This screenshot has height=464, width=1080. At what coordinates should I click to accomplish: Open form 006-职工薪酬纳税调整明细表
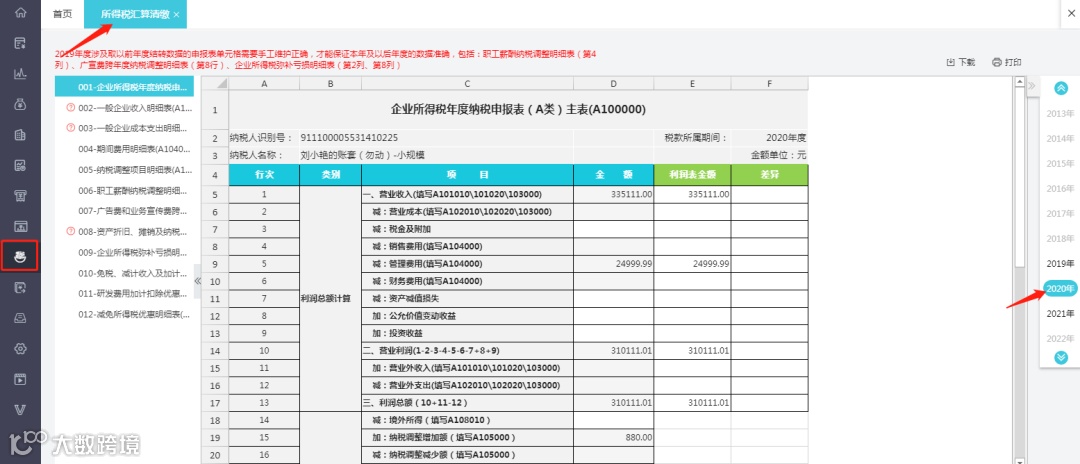[x=130, y=190]
